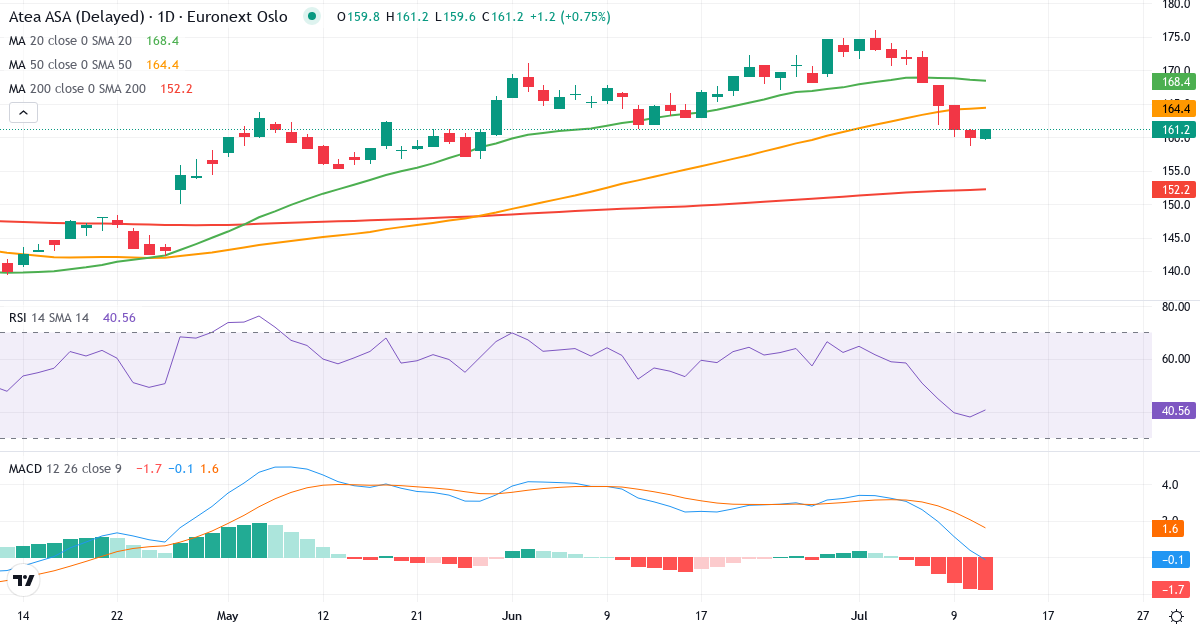Click the MA 50 indicator legend
This screenshot has width=1200, height=630.
(93, 65)
